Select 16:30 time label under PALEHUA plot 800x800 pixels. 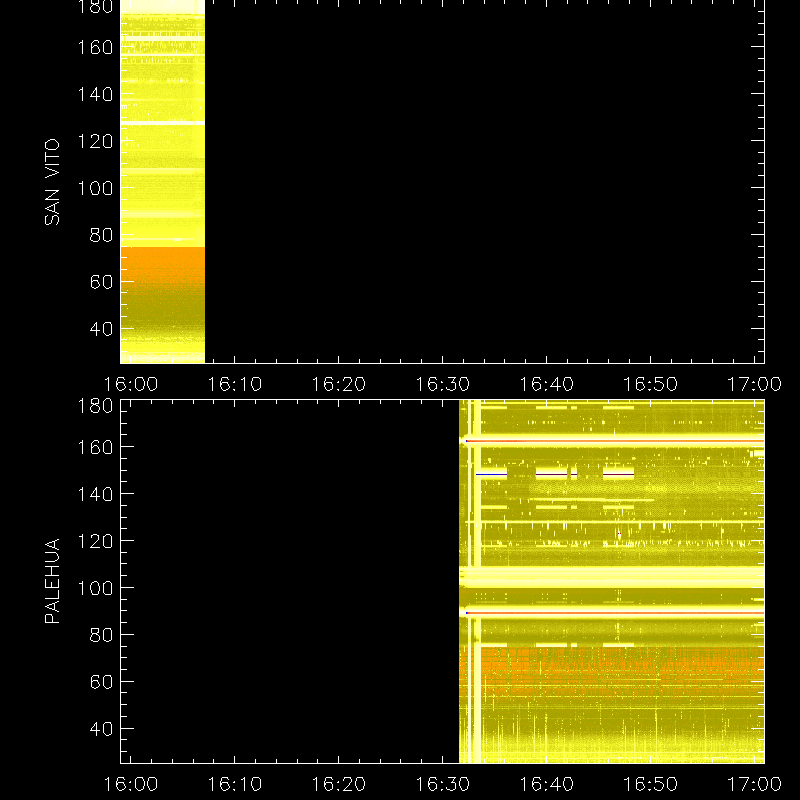click(442, 784)
